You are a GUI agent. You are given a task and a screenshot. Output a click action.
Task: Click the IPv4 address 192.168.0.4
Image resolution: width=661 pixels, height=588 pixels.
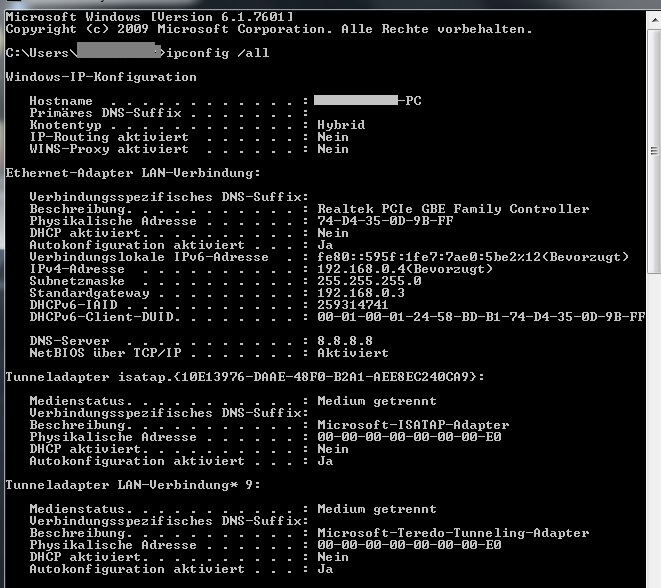360,269
